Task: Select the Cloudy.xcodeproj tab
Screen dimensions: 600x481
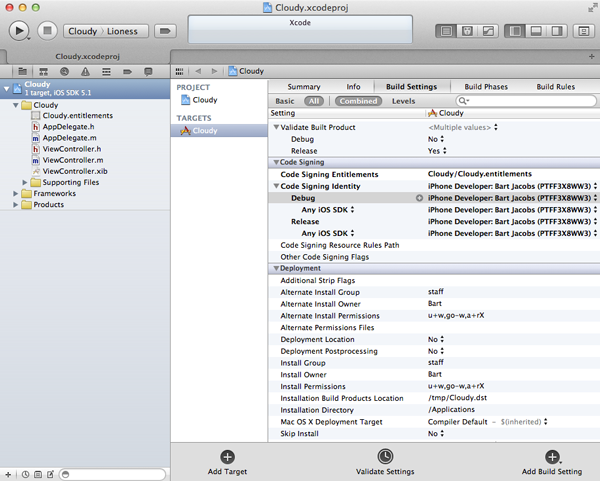Action: pyautogui.click(x=87, y=57)
